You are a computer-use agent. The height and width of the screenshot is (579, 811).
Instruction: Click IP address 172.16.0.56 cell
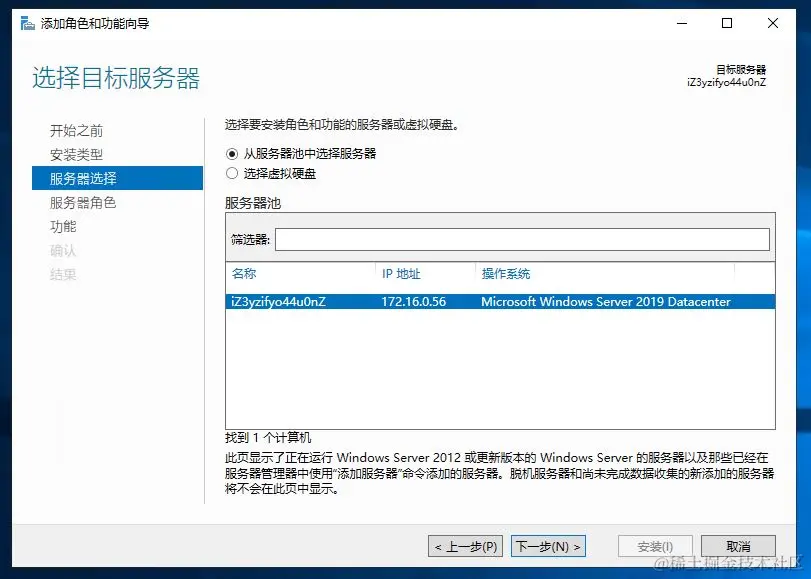(413, 302)
